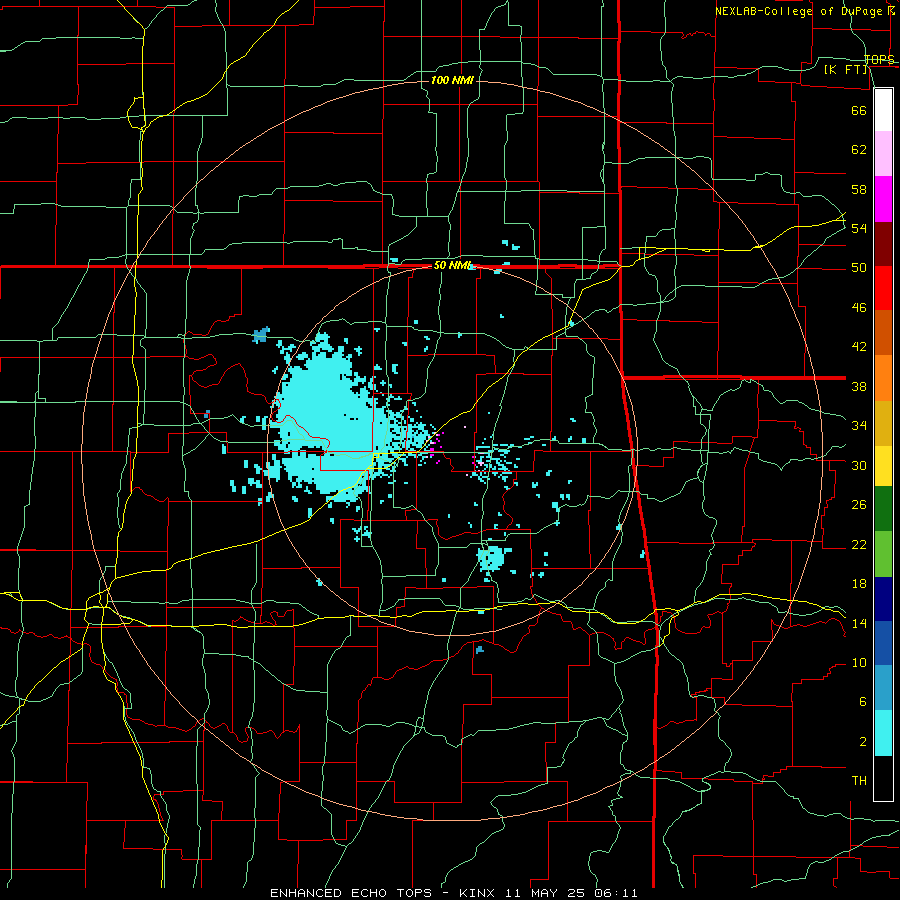
Task: Click the 58 value on the legend
Action: click(x=859, y=189)
